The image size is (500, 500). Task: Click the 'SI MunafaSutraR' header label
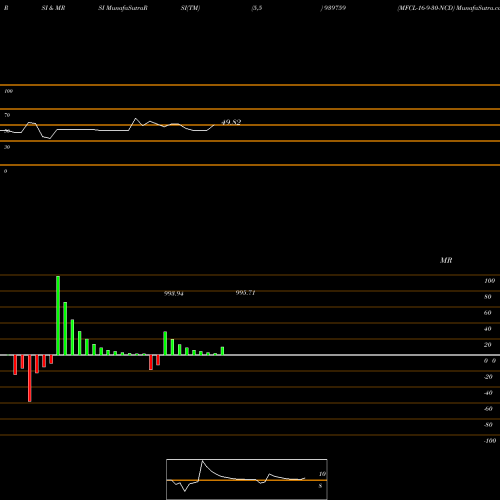pyautogui.click(x=123, y=8)
